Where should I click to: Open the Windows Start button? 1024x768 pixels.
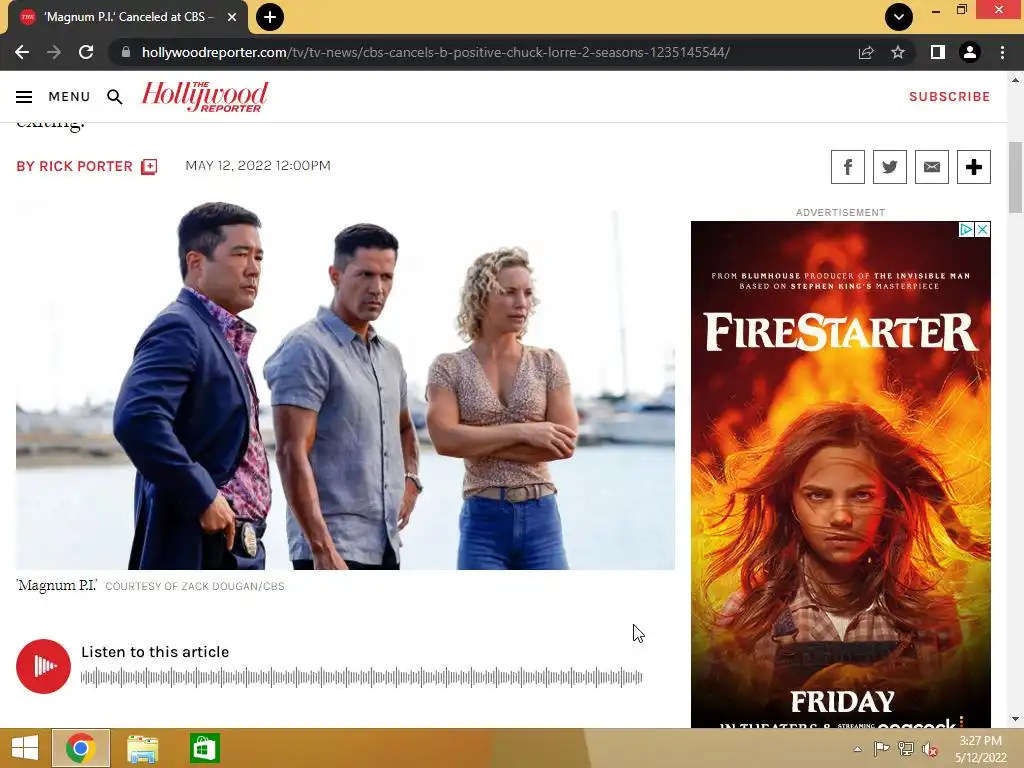25,748
